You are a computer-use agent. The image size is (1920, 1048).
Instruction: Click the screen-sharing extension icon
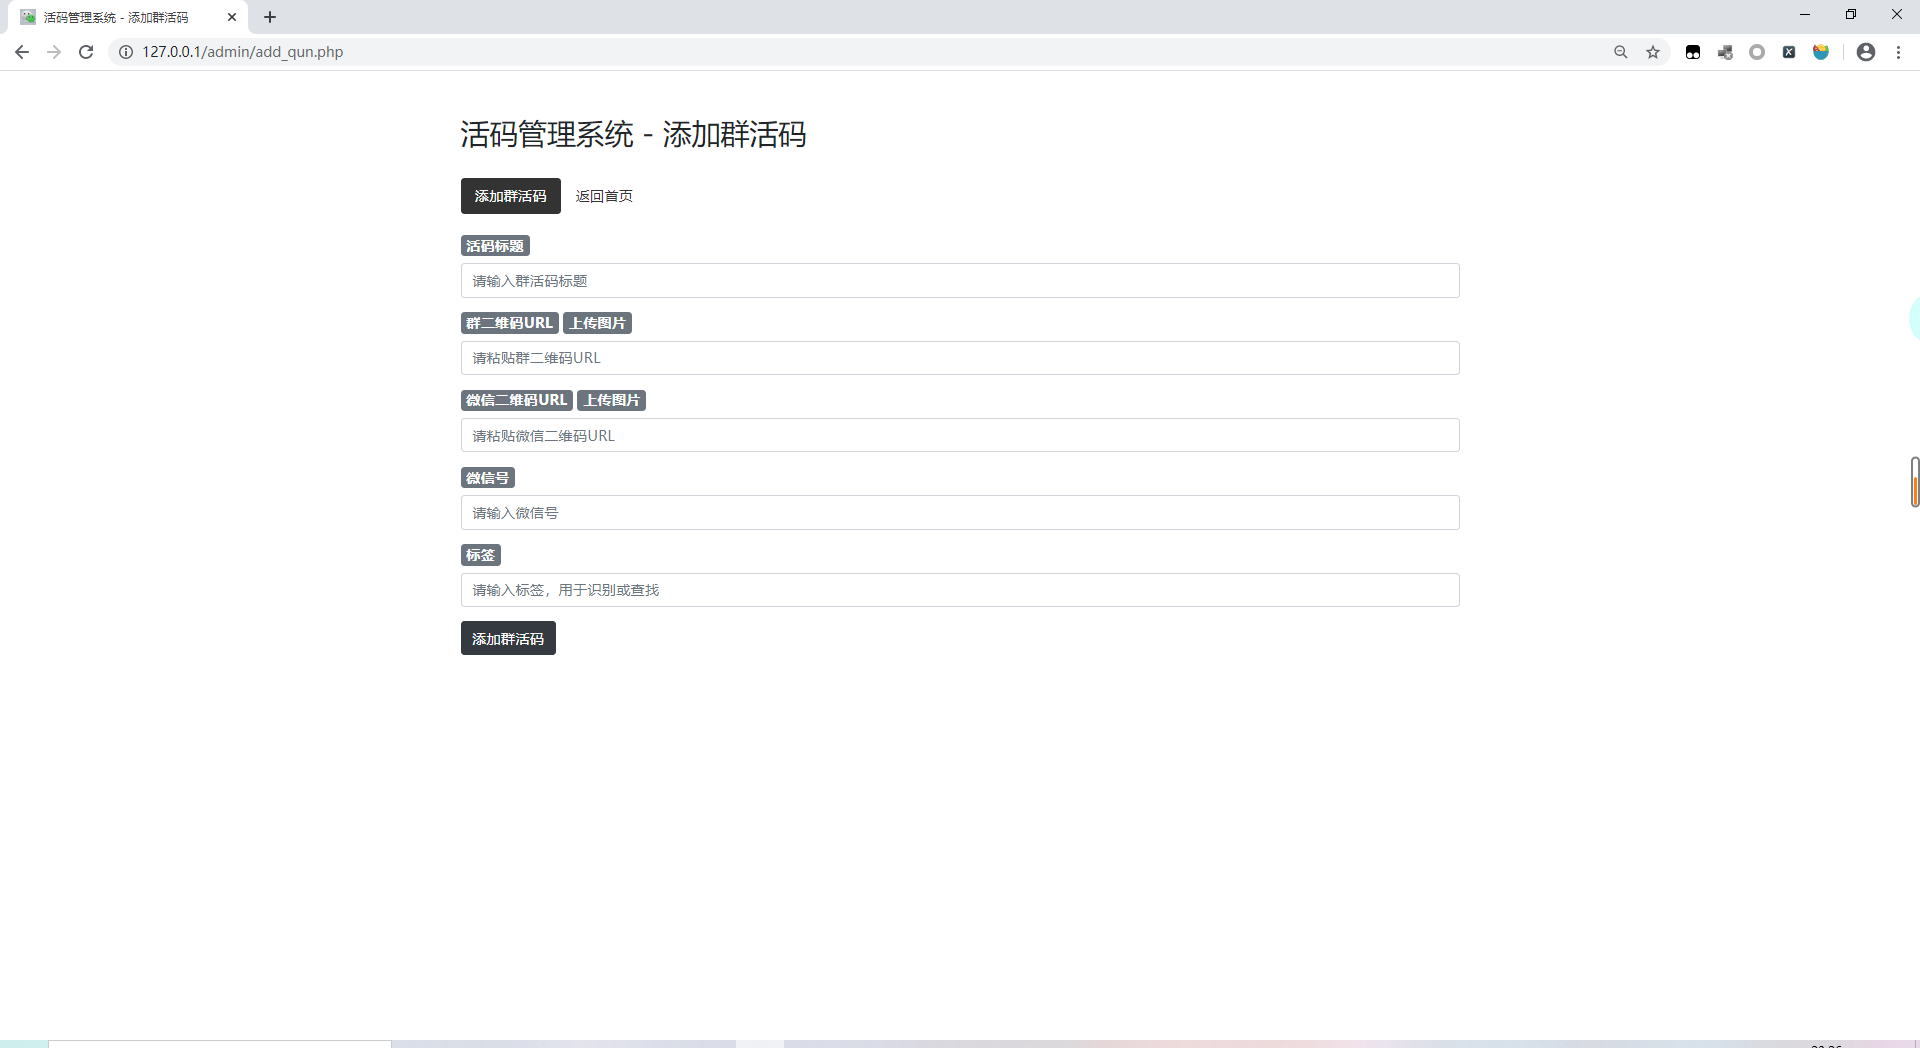click(x=1725, y=52)
